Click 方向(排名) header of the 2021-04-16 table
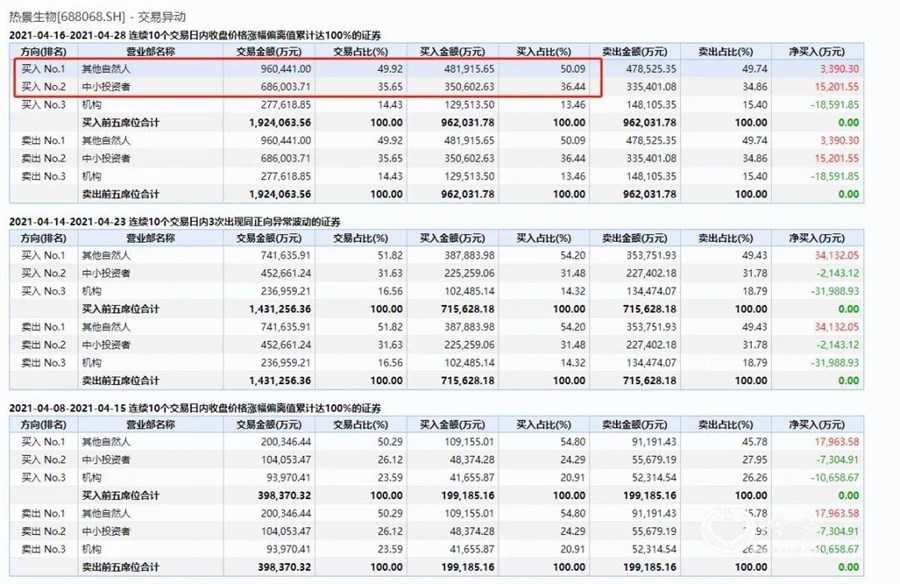This screenshot has height=584, width=900. (x=43, y=52)
